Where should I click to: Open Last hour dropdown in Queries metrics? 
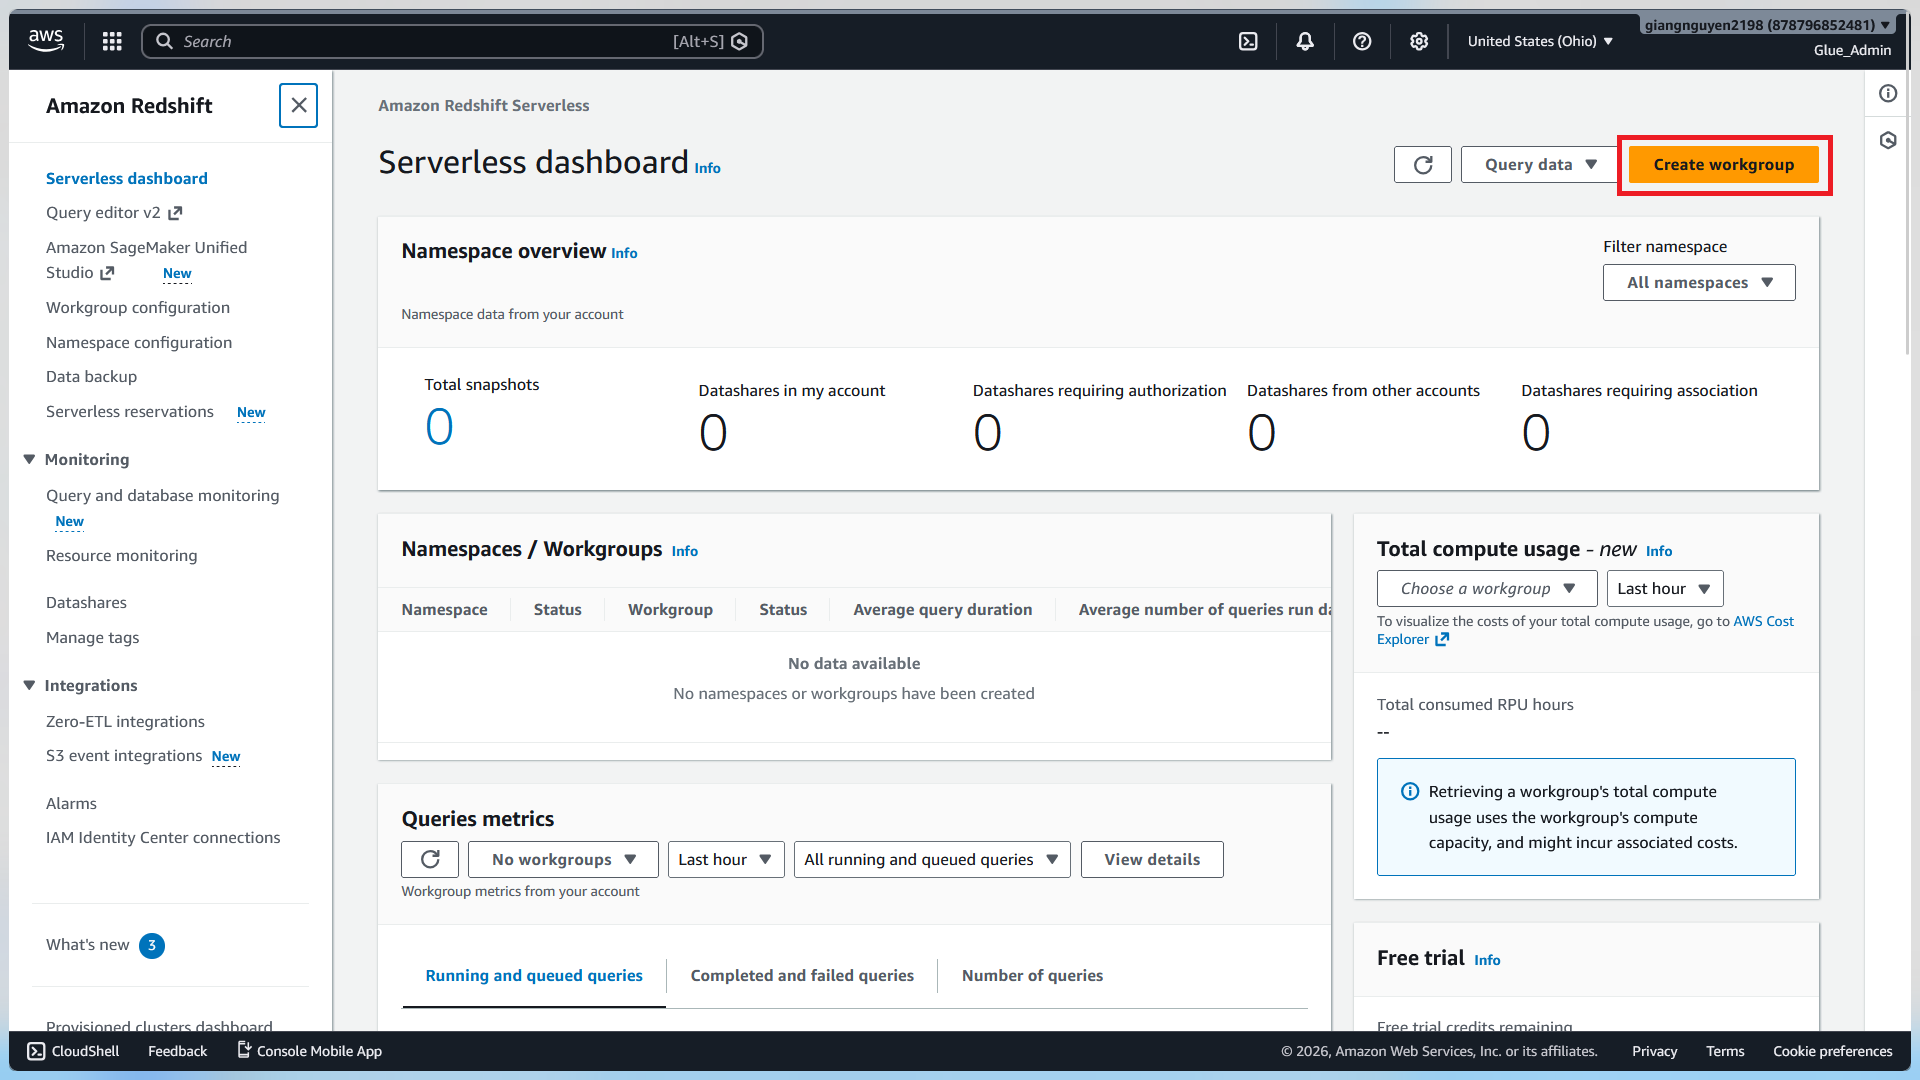(x=726, y=859)
